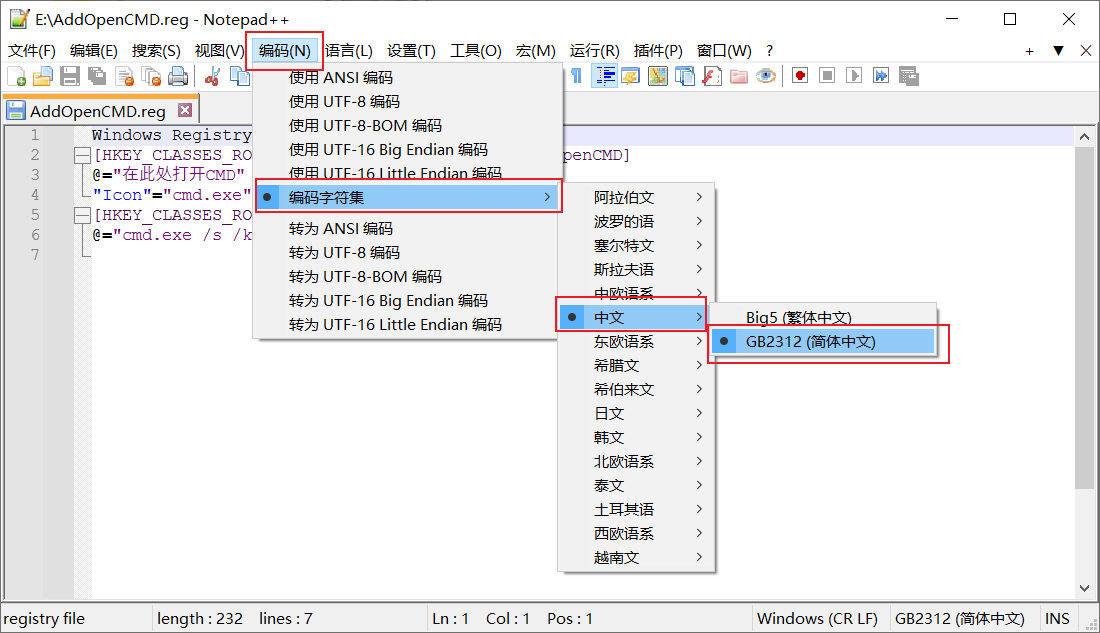Click the user-defined language lightning icon

click(x=631, y=76)
